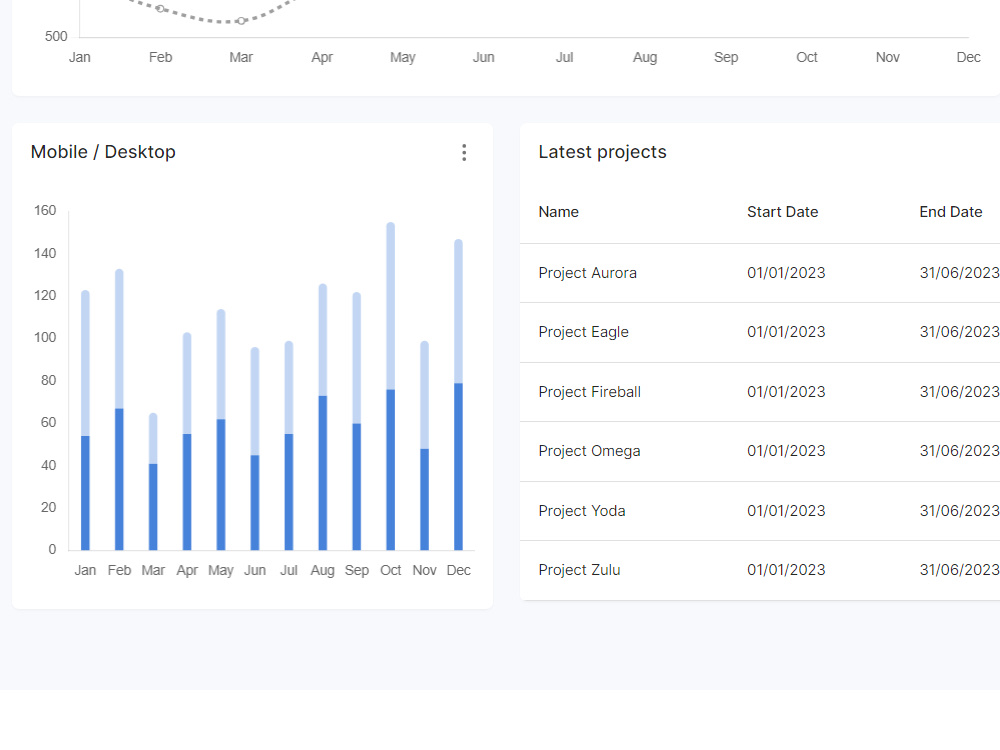Click the Dec label on top line chart axis
The width and height of the screenshot is (1000, 750).
[968, 57]
